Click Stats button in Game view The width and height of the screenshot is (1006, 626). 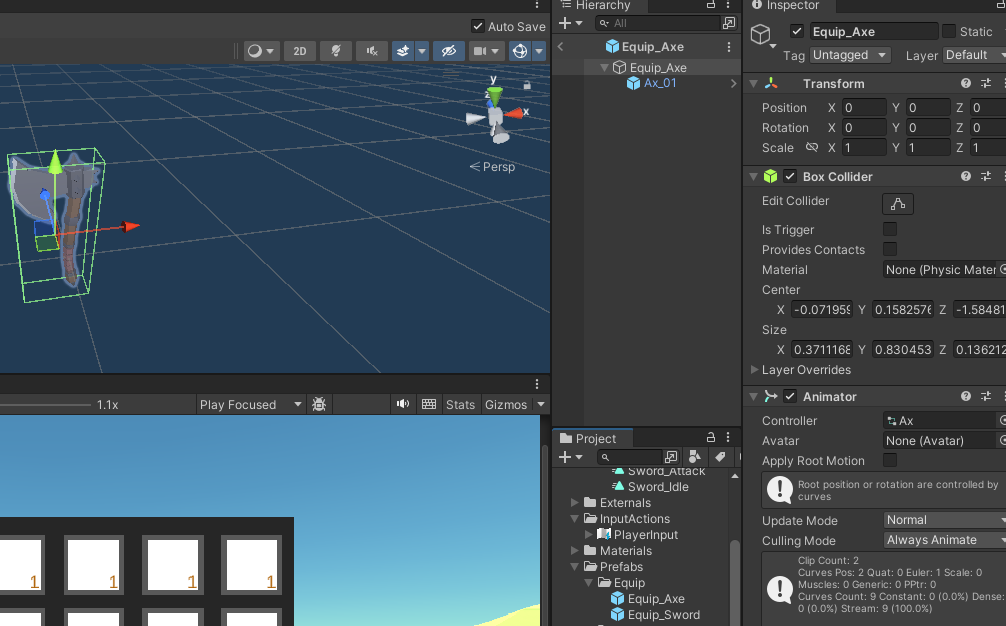(x=461, y=405)
